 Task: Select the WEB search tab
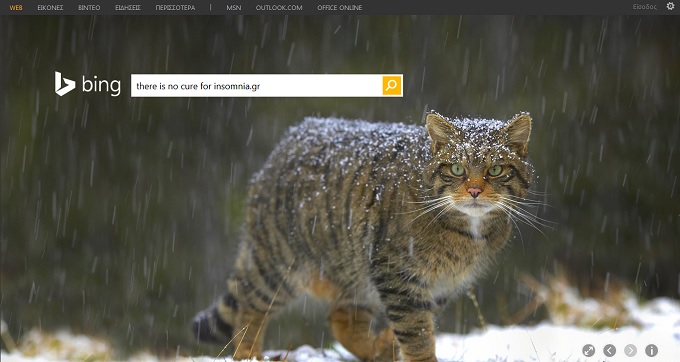[16, 7]
